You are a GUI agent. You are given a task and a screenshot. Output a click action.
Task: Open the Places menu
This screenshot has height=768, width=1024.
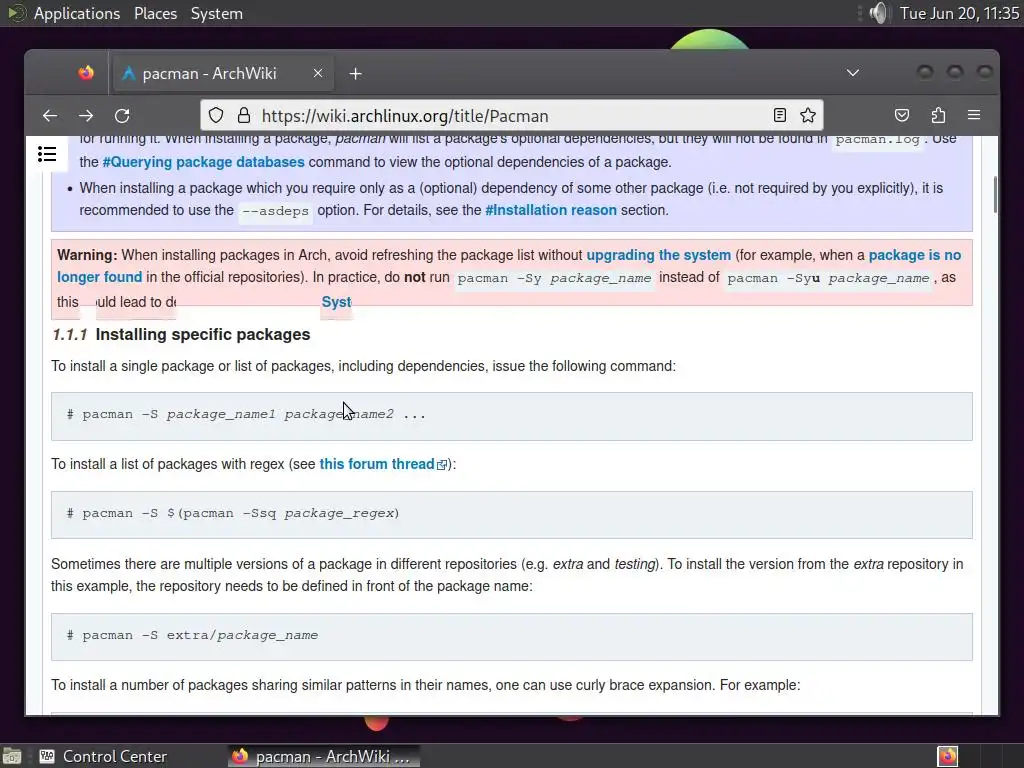point(155,13)
